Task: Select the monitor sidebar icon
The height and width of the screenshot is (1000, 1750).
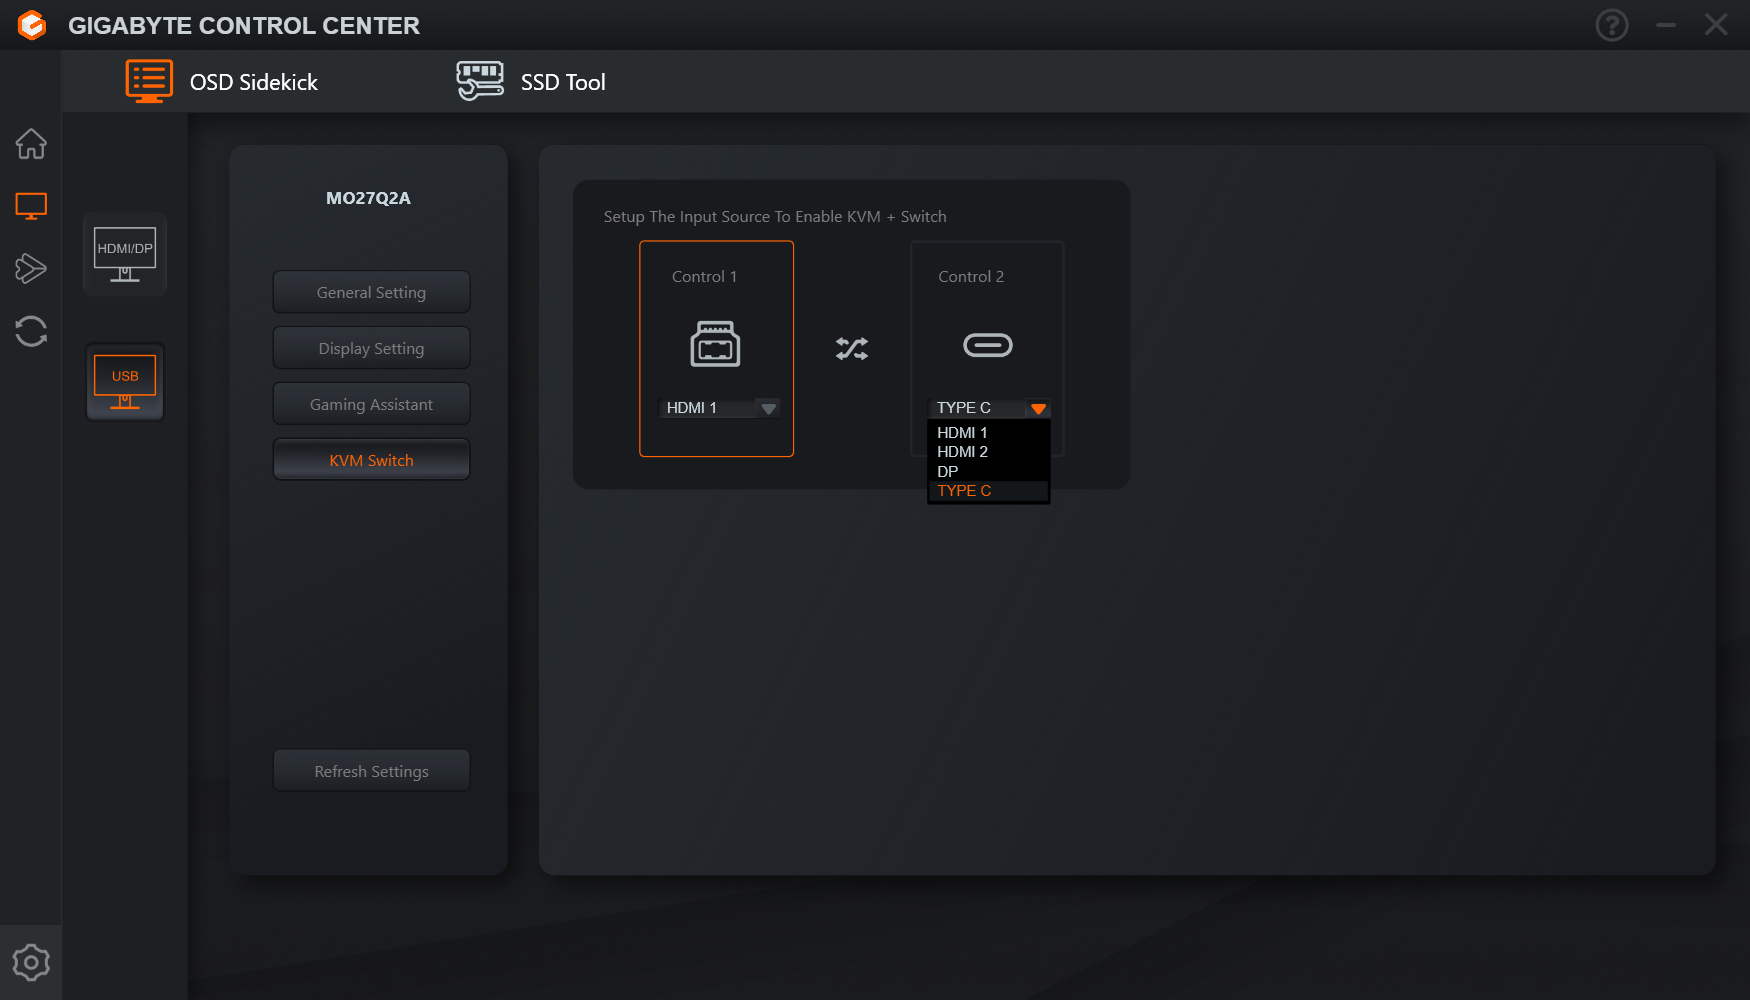Action: [31, 206]
